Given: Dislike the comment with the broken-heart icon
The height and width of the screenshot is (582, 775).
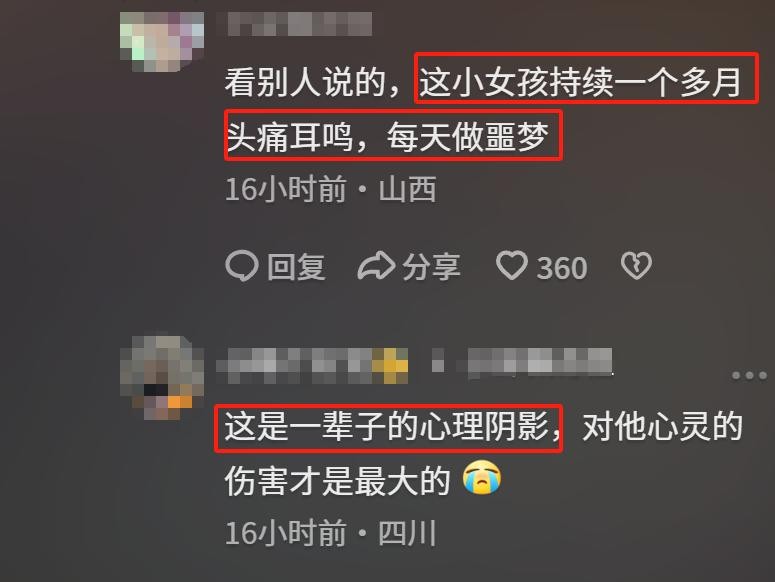Looking at the screenshot, I should click(636, 266).
